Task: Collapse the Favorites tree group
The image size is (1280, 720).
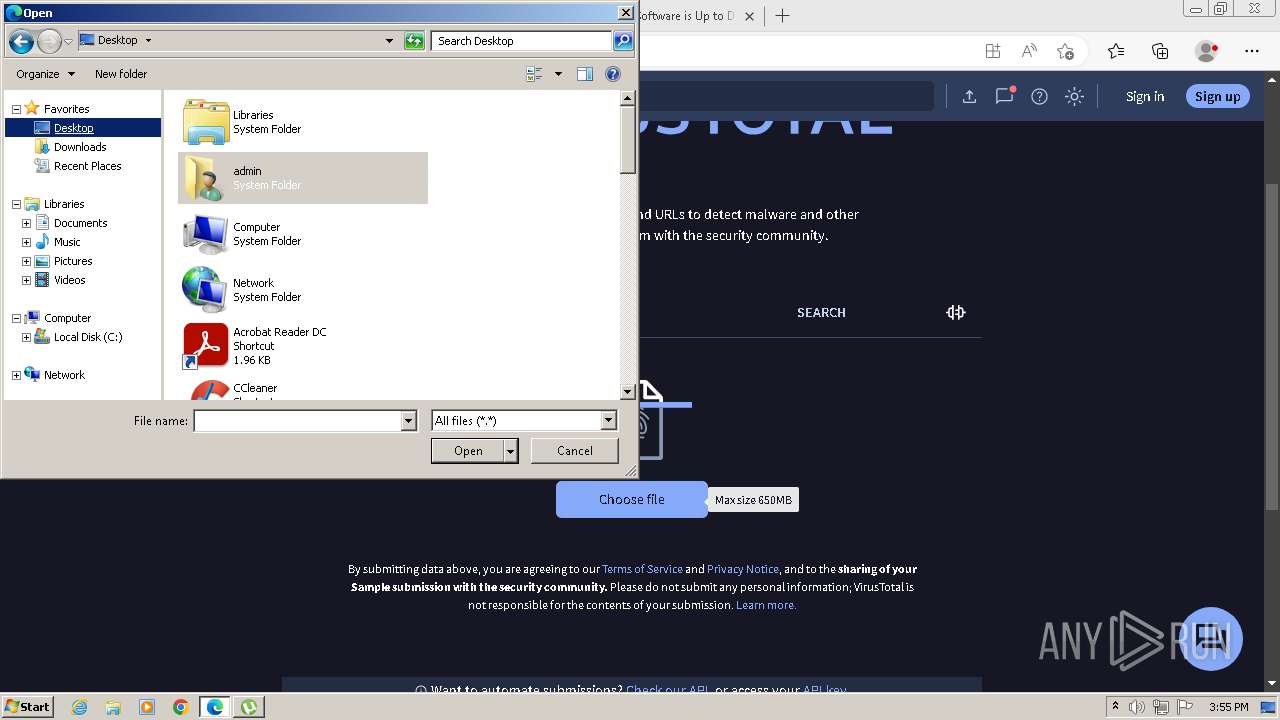Action: (16, 109)
